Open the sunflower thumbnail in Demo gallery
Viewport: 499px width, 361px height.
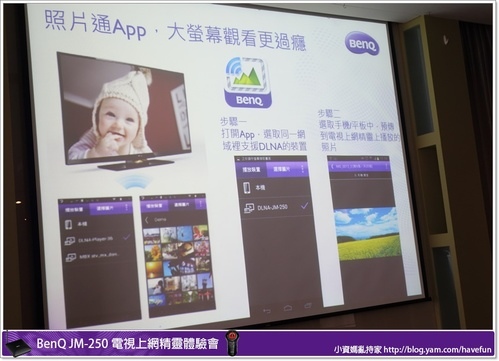153,252
